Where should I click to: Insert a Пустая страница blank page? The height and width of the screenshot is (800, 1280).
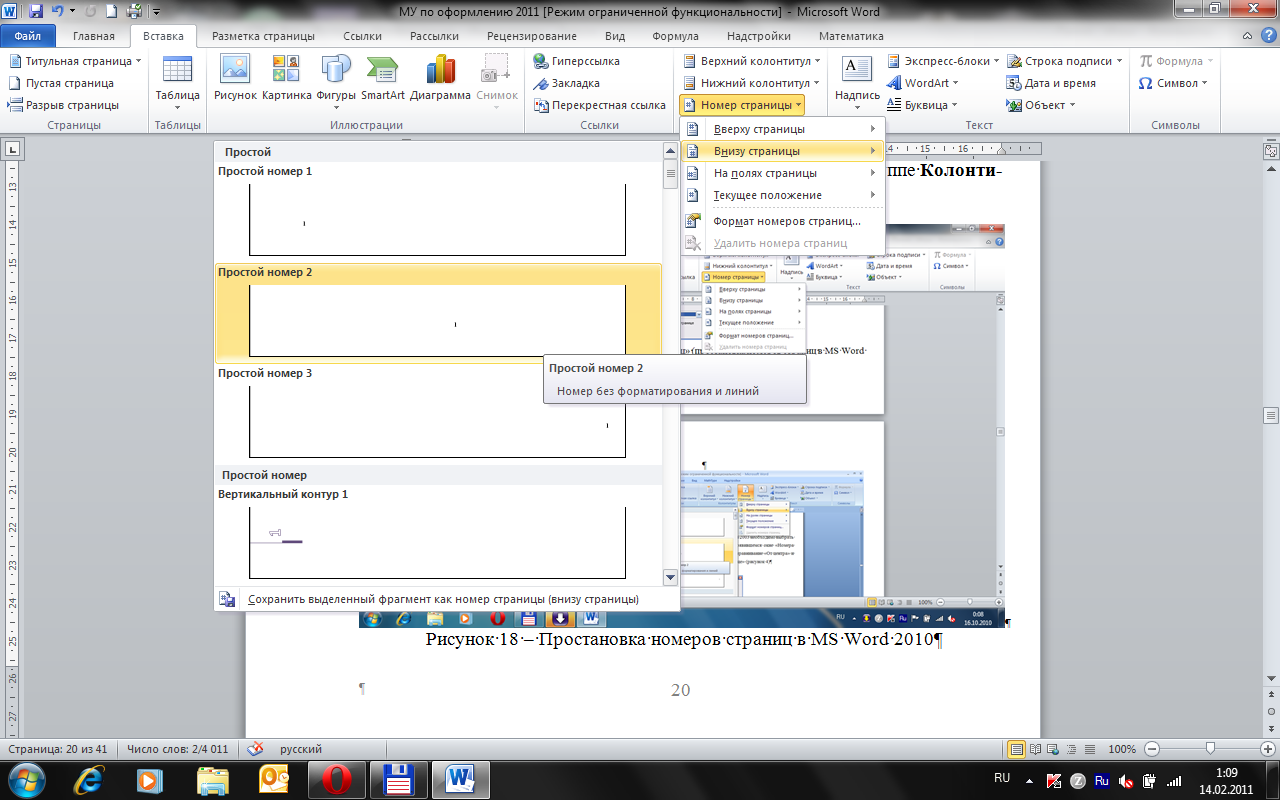tap(61, 83)
